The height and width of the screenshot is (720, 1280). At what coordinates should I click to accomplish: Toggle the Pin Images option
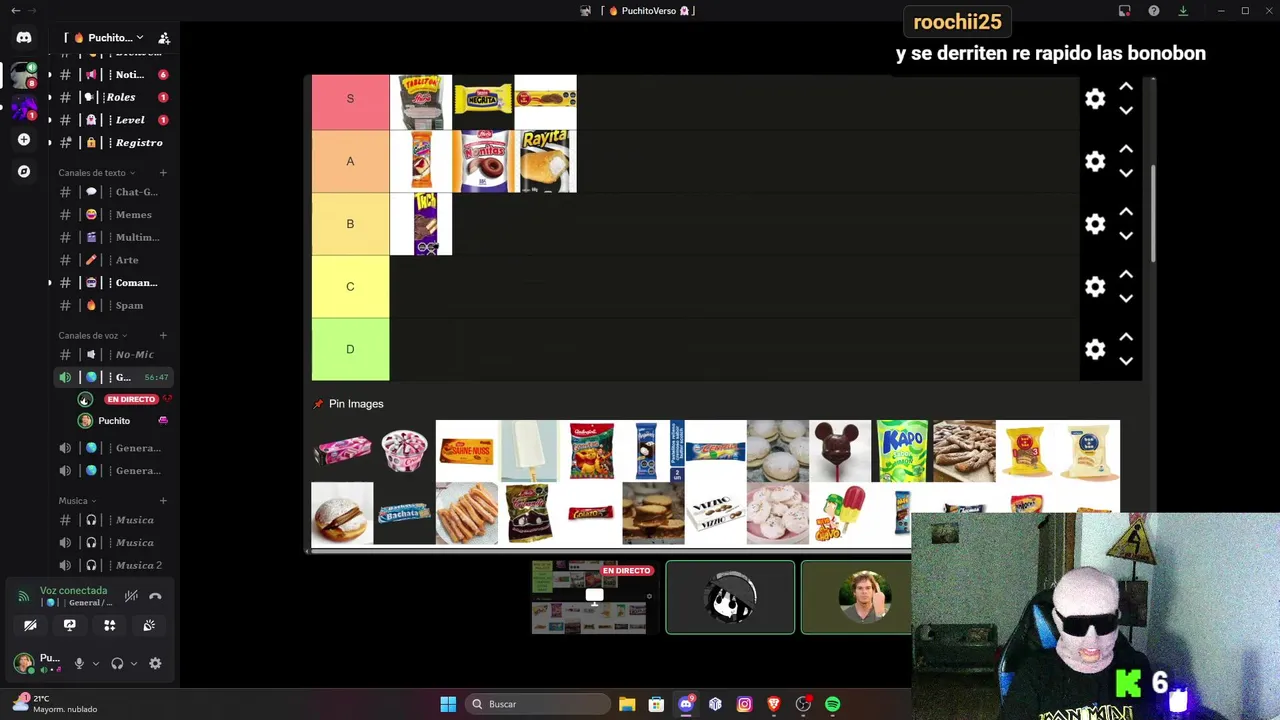(348, 404)
